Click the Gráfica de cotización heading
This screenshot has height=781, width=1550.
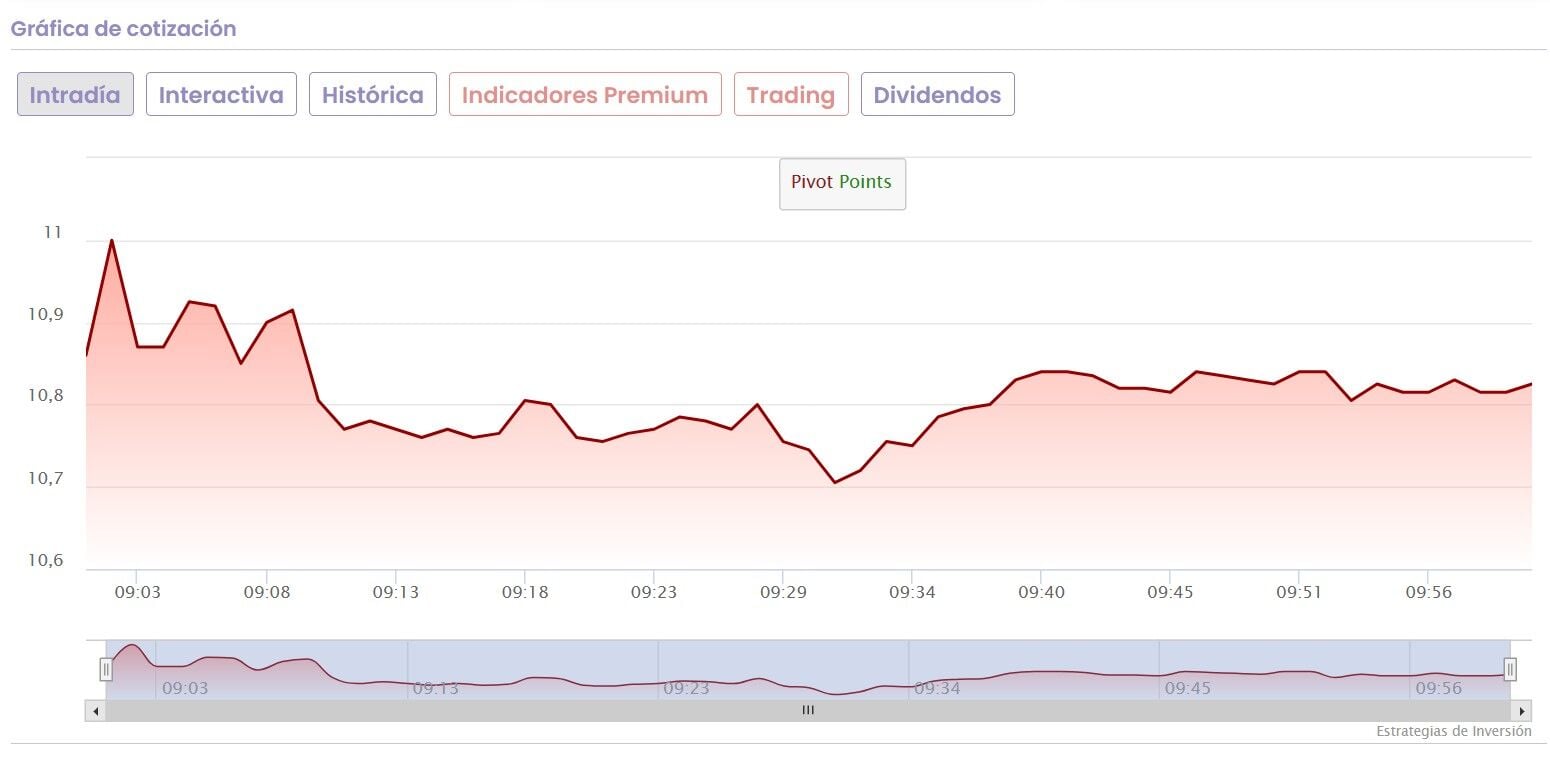(123, 29)
